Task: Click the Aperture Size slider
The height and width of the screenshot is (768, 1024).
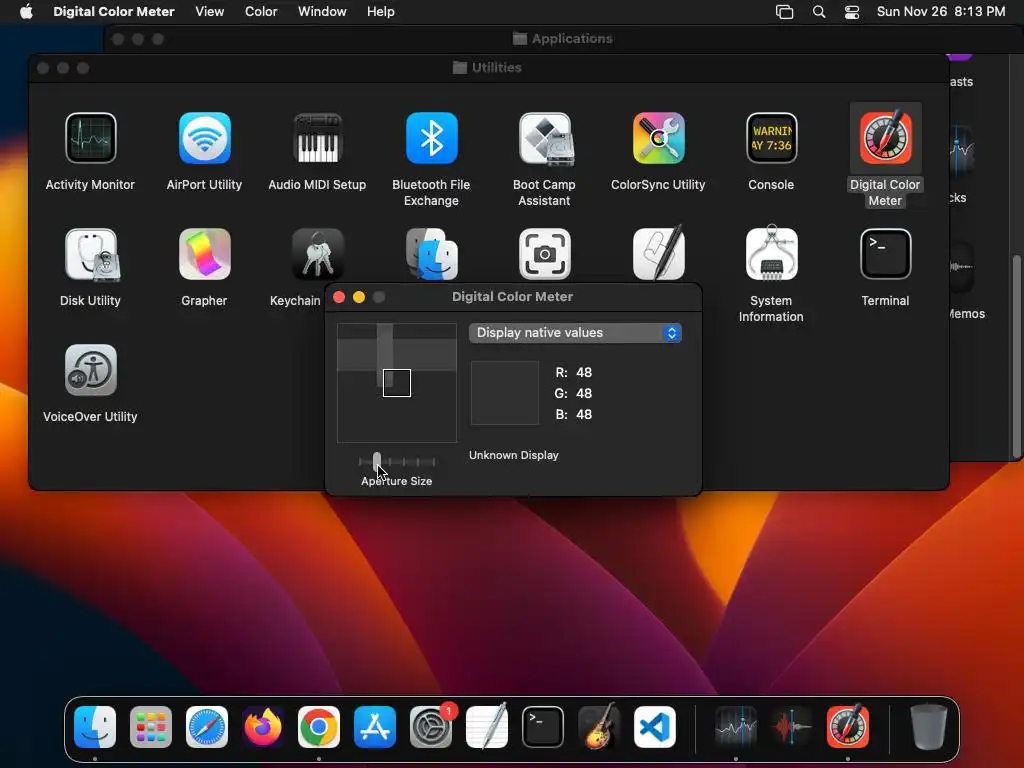Action: pyautogui.click(x=397, y=462)
